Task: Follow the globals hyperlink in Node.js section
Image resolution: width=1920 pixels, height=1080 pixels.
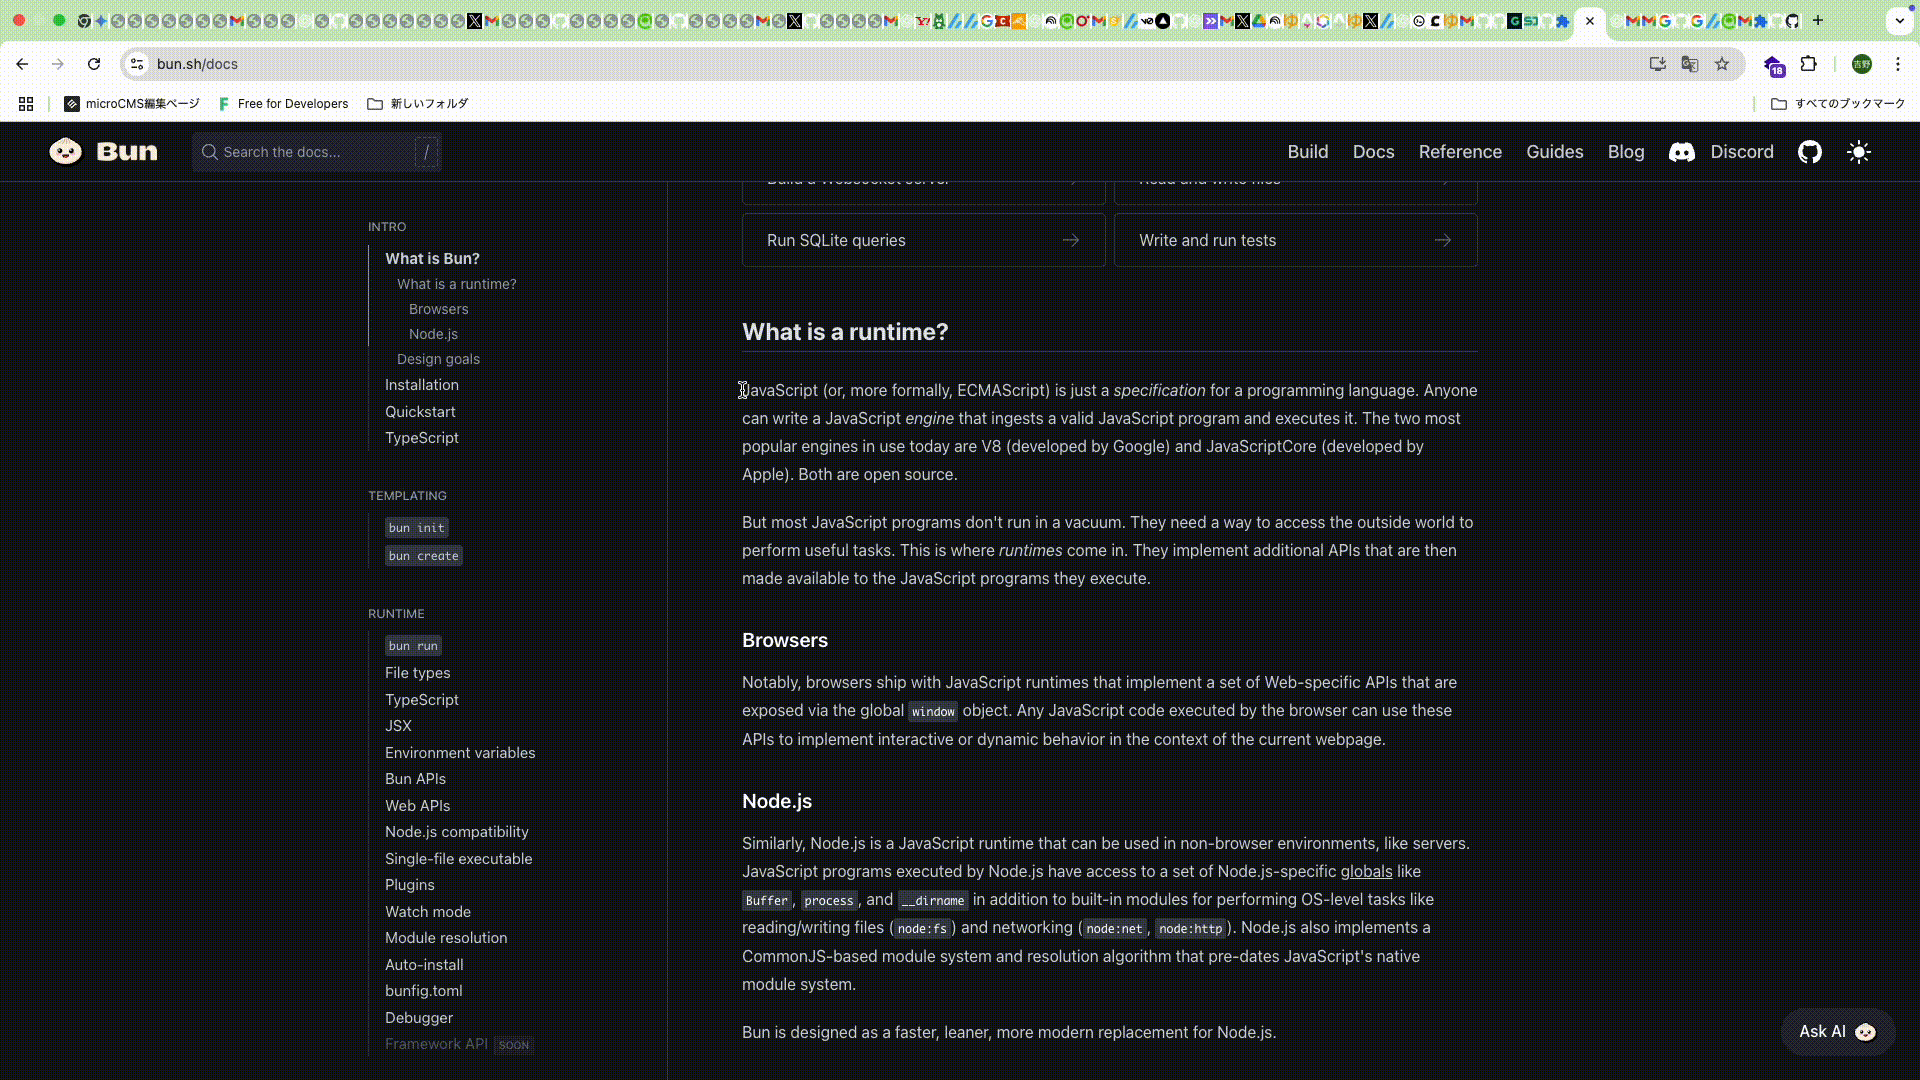Action: coord(1366,872)
